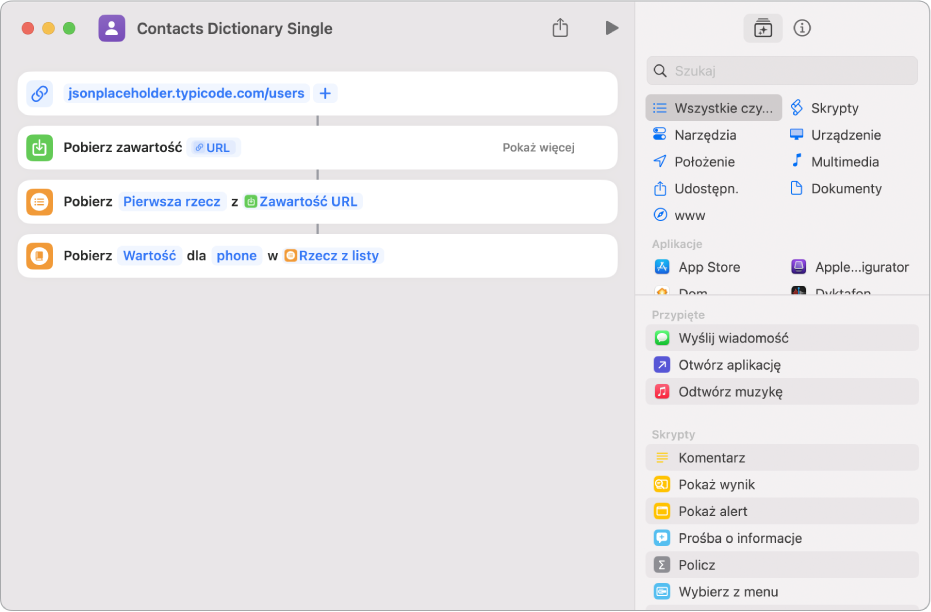The image size is (931, 612).
Task: Click jsonplaceholder.typicode.com/users URL
Action: (x=186, y=94)
